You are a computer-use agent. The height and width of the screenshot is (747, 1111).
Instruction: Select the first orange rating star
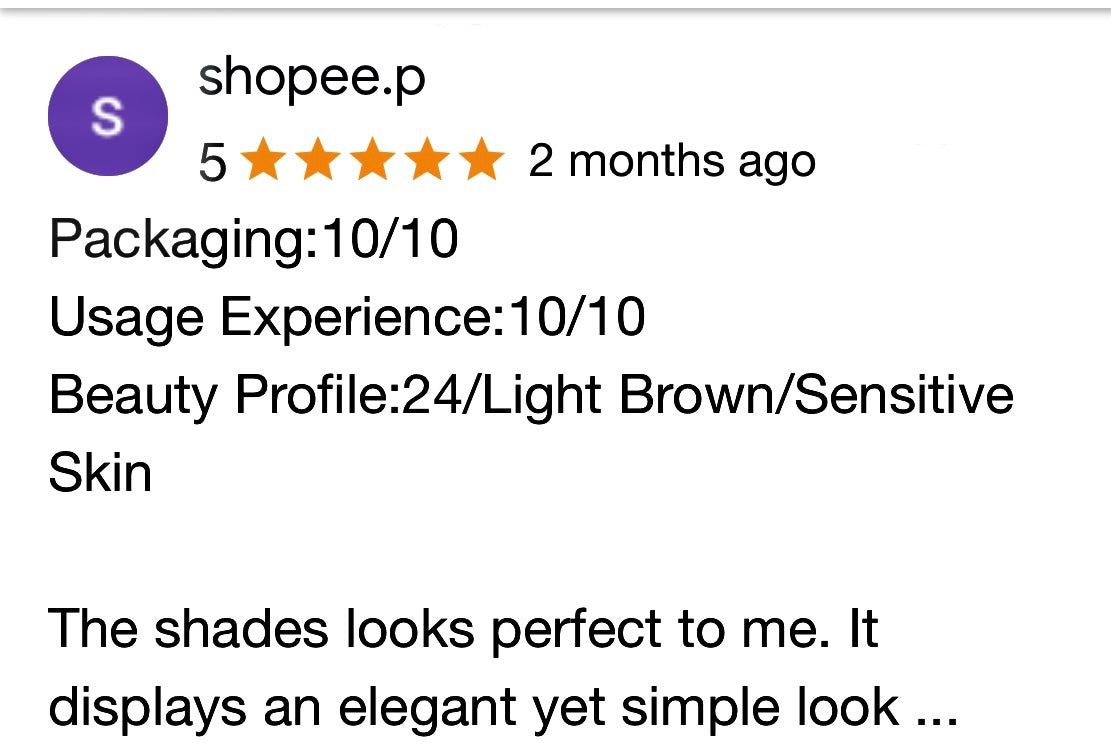(x=265, y=159)
